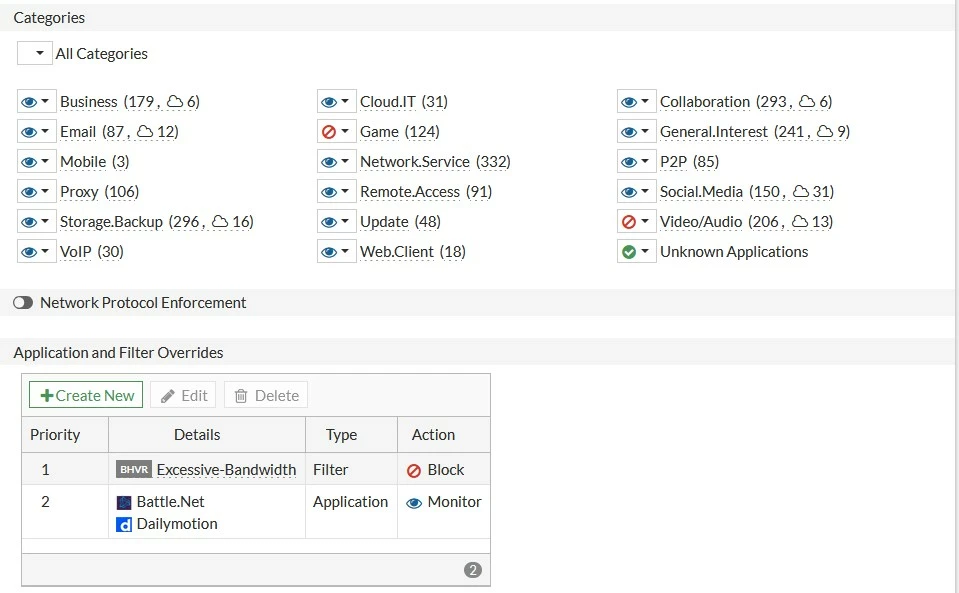Open the Video/Audio action dropdown arrow
This screenshot has height=593, width=959.
tap(645, 221)
